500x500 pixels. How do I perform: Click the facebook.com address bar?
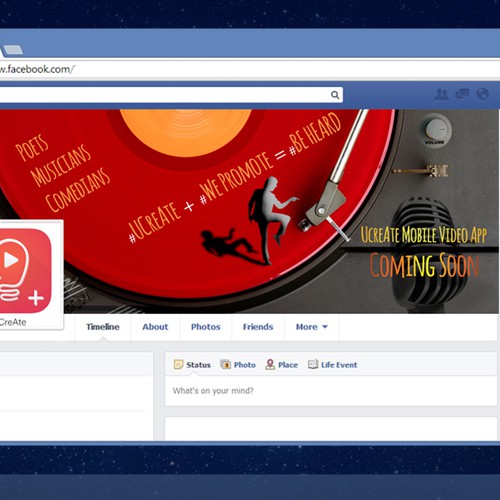click(x=250, y=69)
